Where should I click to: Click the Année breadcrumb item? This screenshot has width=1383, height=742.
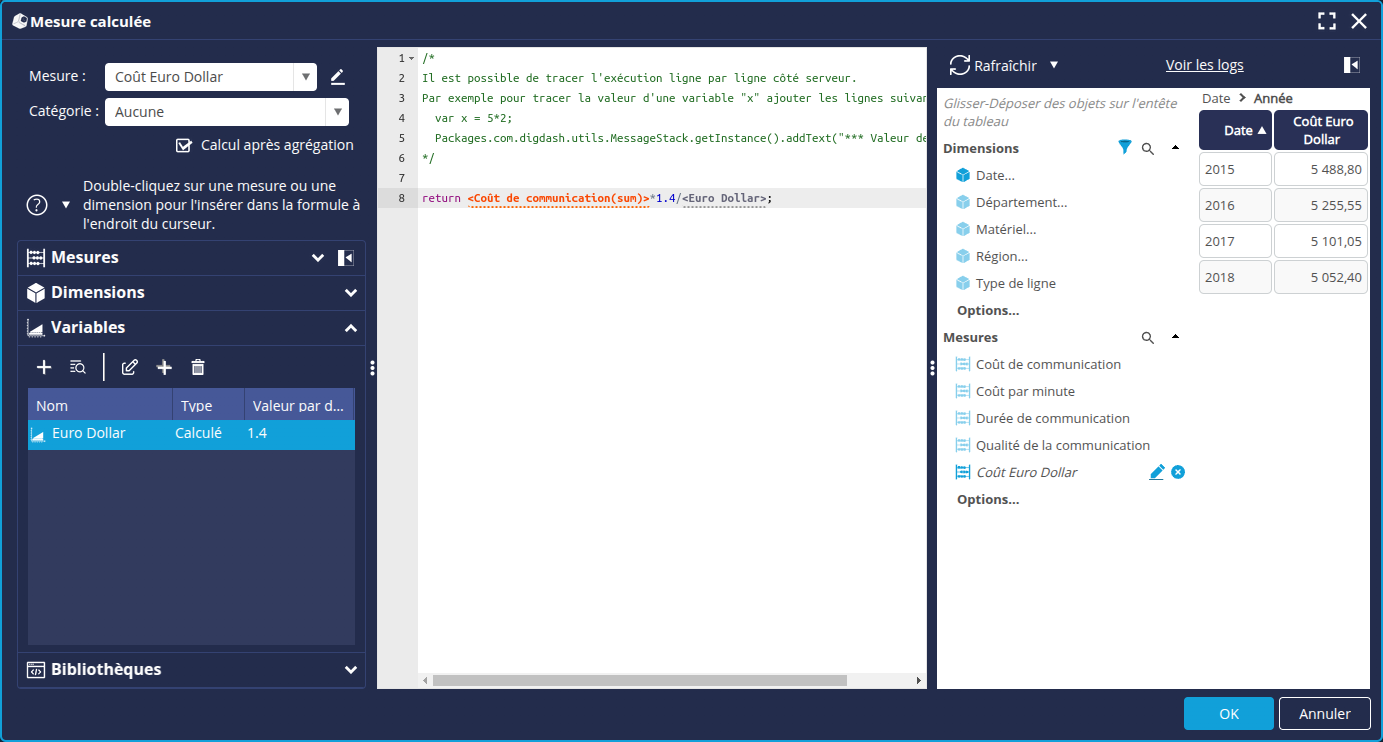(1273, 98)
